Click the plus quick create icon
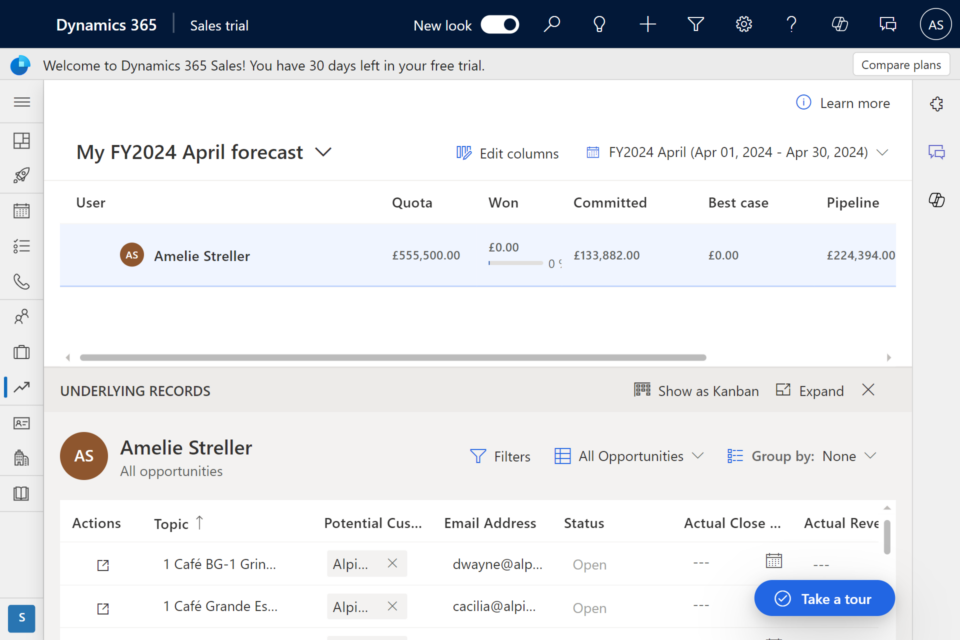 point(648,25)
